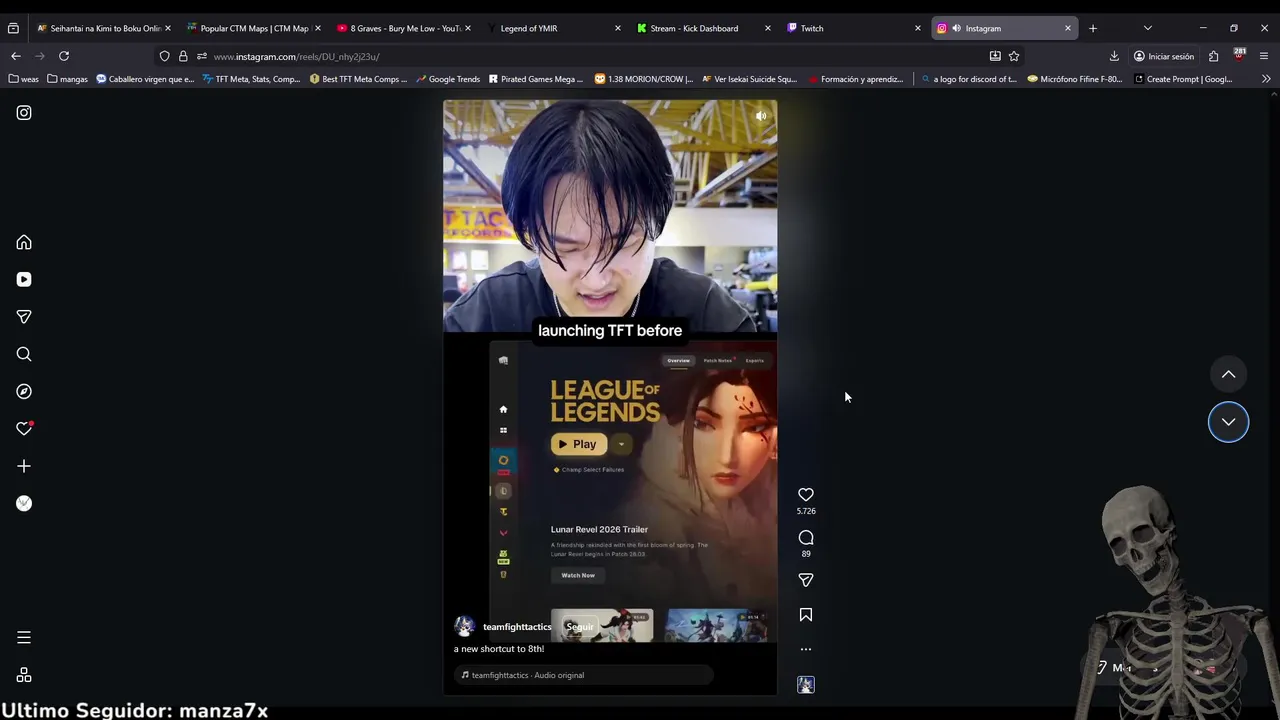Click 'Iniciar sesión' account button
1280x720 pixels.
coord(1164,56)
